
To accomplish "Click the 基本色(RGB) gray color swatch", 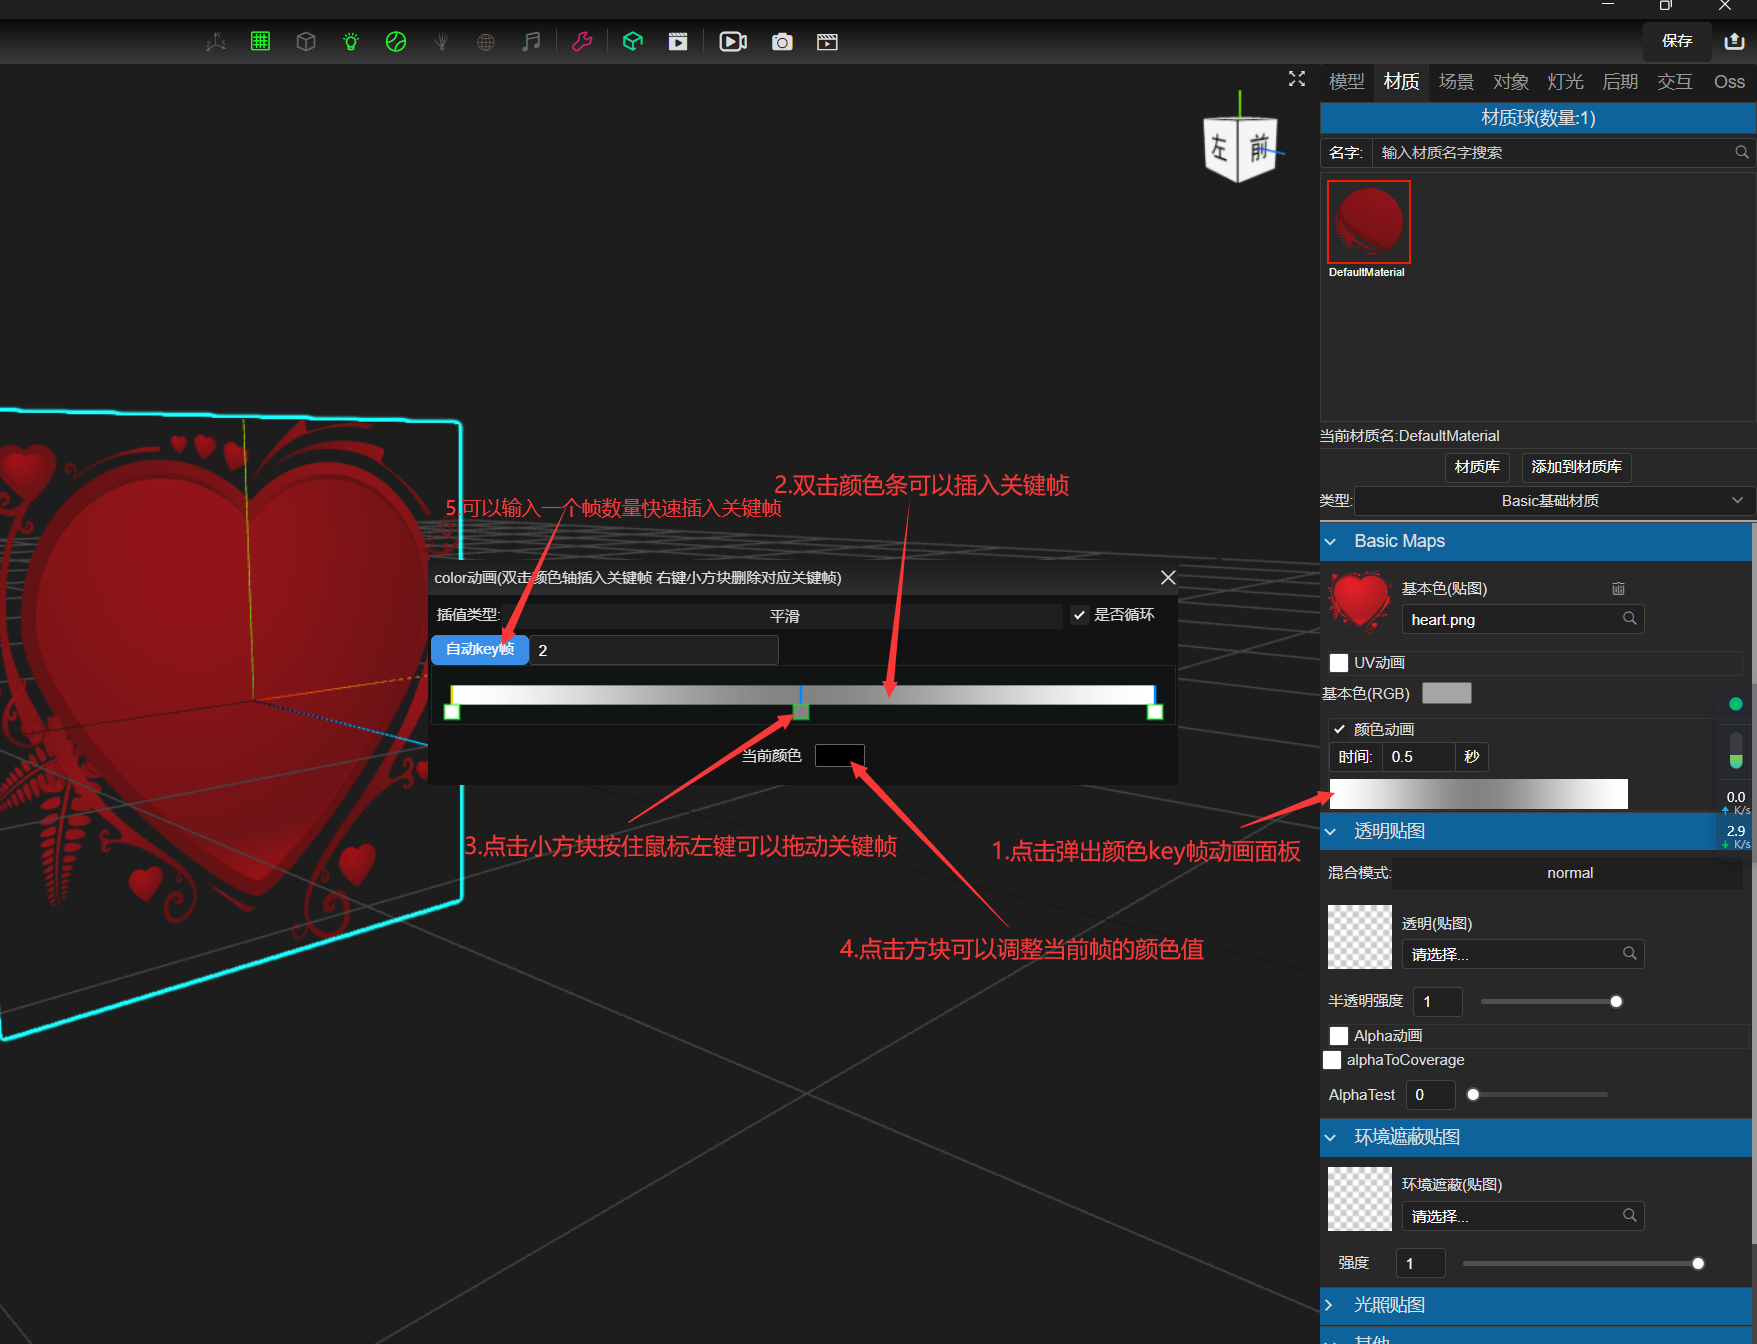I will click(x=1446, y=693).
